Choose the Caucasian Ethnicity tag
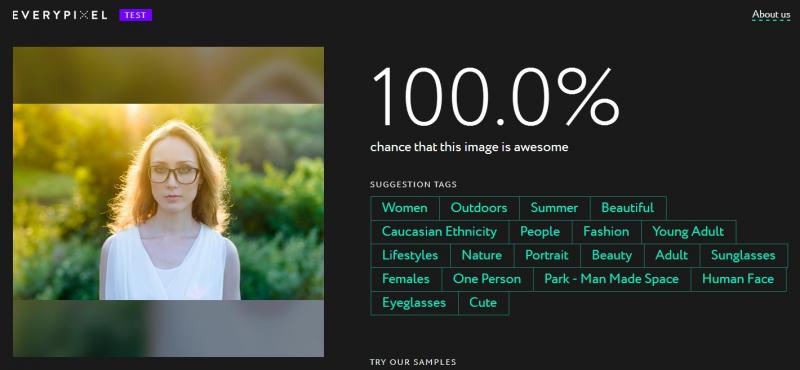The image size is (800, 370). [439, 232]
